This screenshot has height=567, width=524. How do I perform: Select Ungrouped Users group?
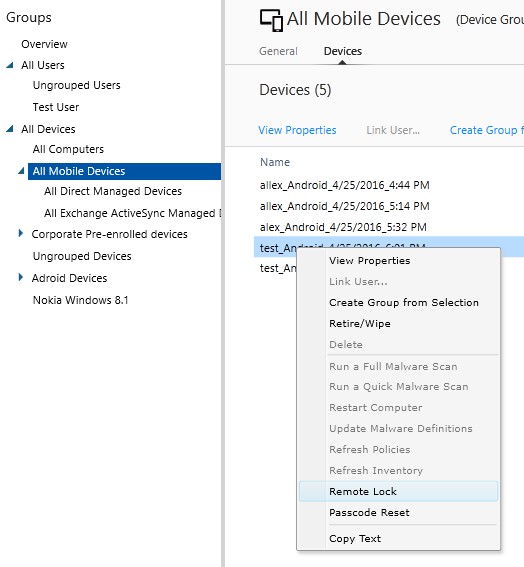point(77,85)
